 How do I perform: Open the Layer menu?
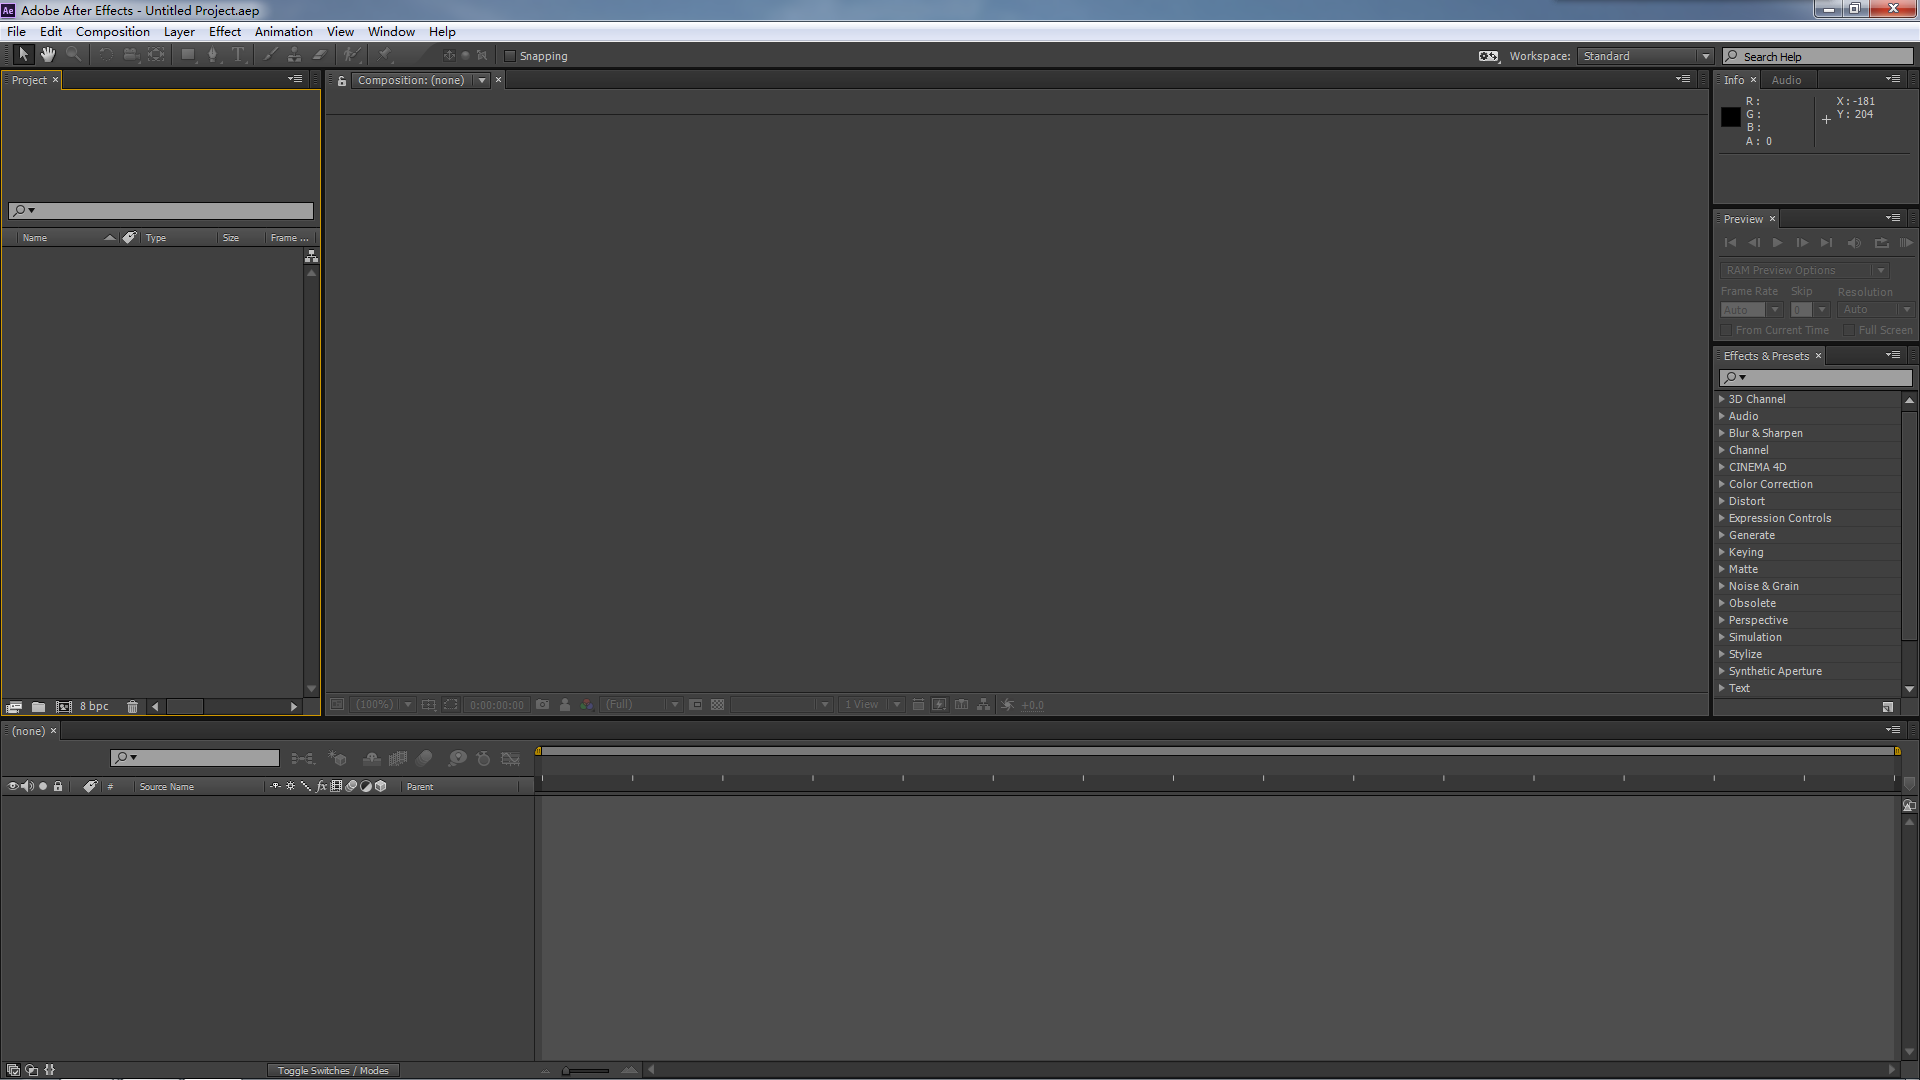[x=179, y=32]
